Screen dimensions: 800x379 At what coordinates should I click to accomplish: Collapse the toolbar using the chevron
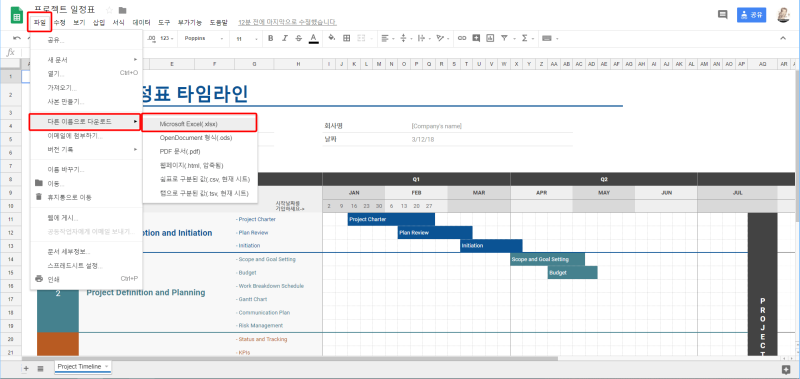click(x=783, y=38)
